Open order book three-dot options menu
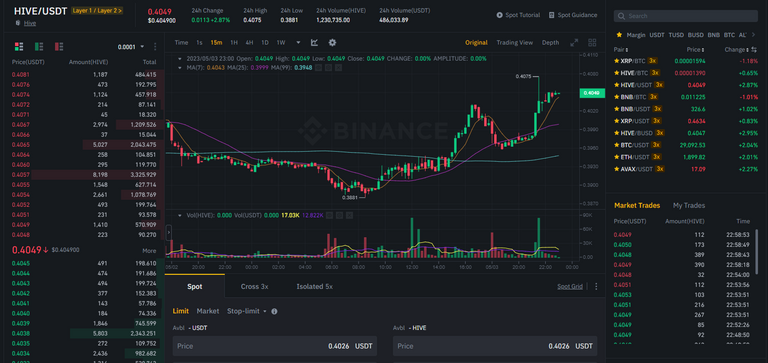 pos(155,47)
